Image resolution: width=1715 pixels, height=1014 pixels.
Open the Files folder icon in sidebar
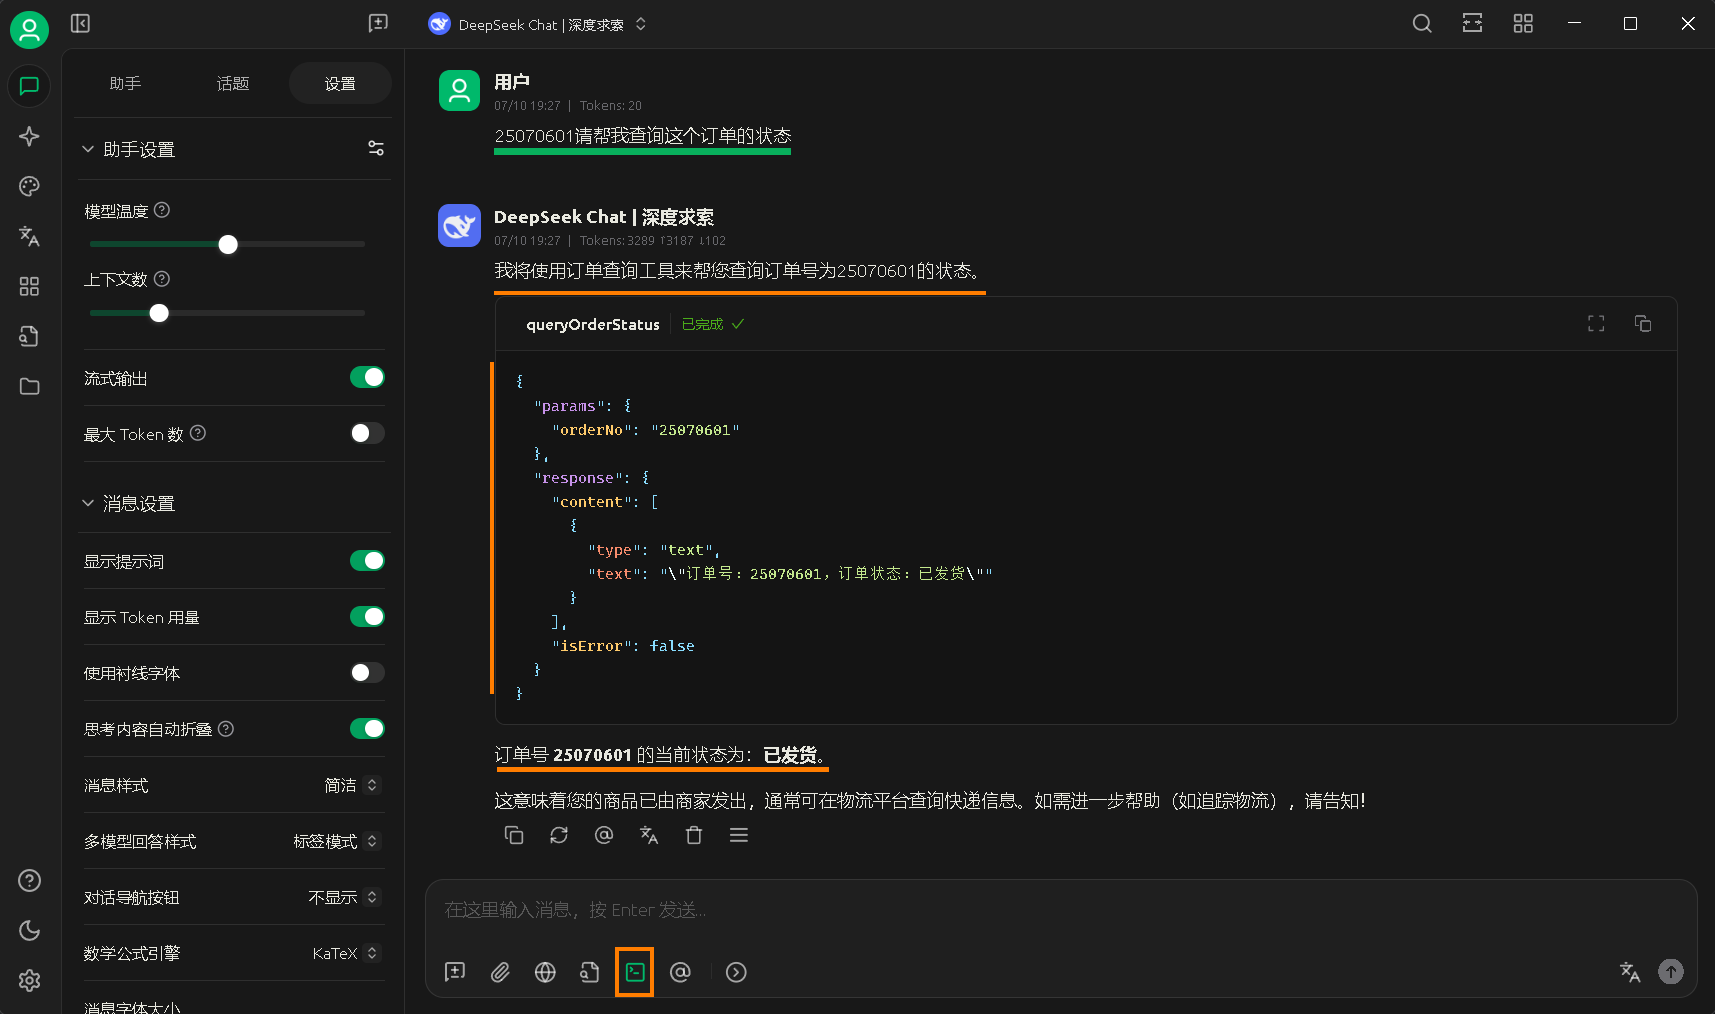click(29, 386)
